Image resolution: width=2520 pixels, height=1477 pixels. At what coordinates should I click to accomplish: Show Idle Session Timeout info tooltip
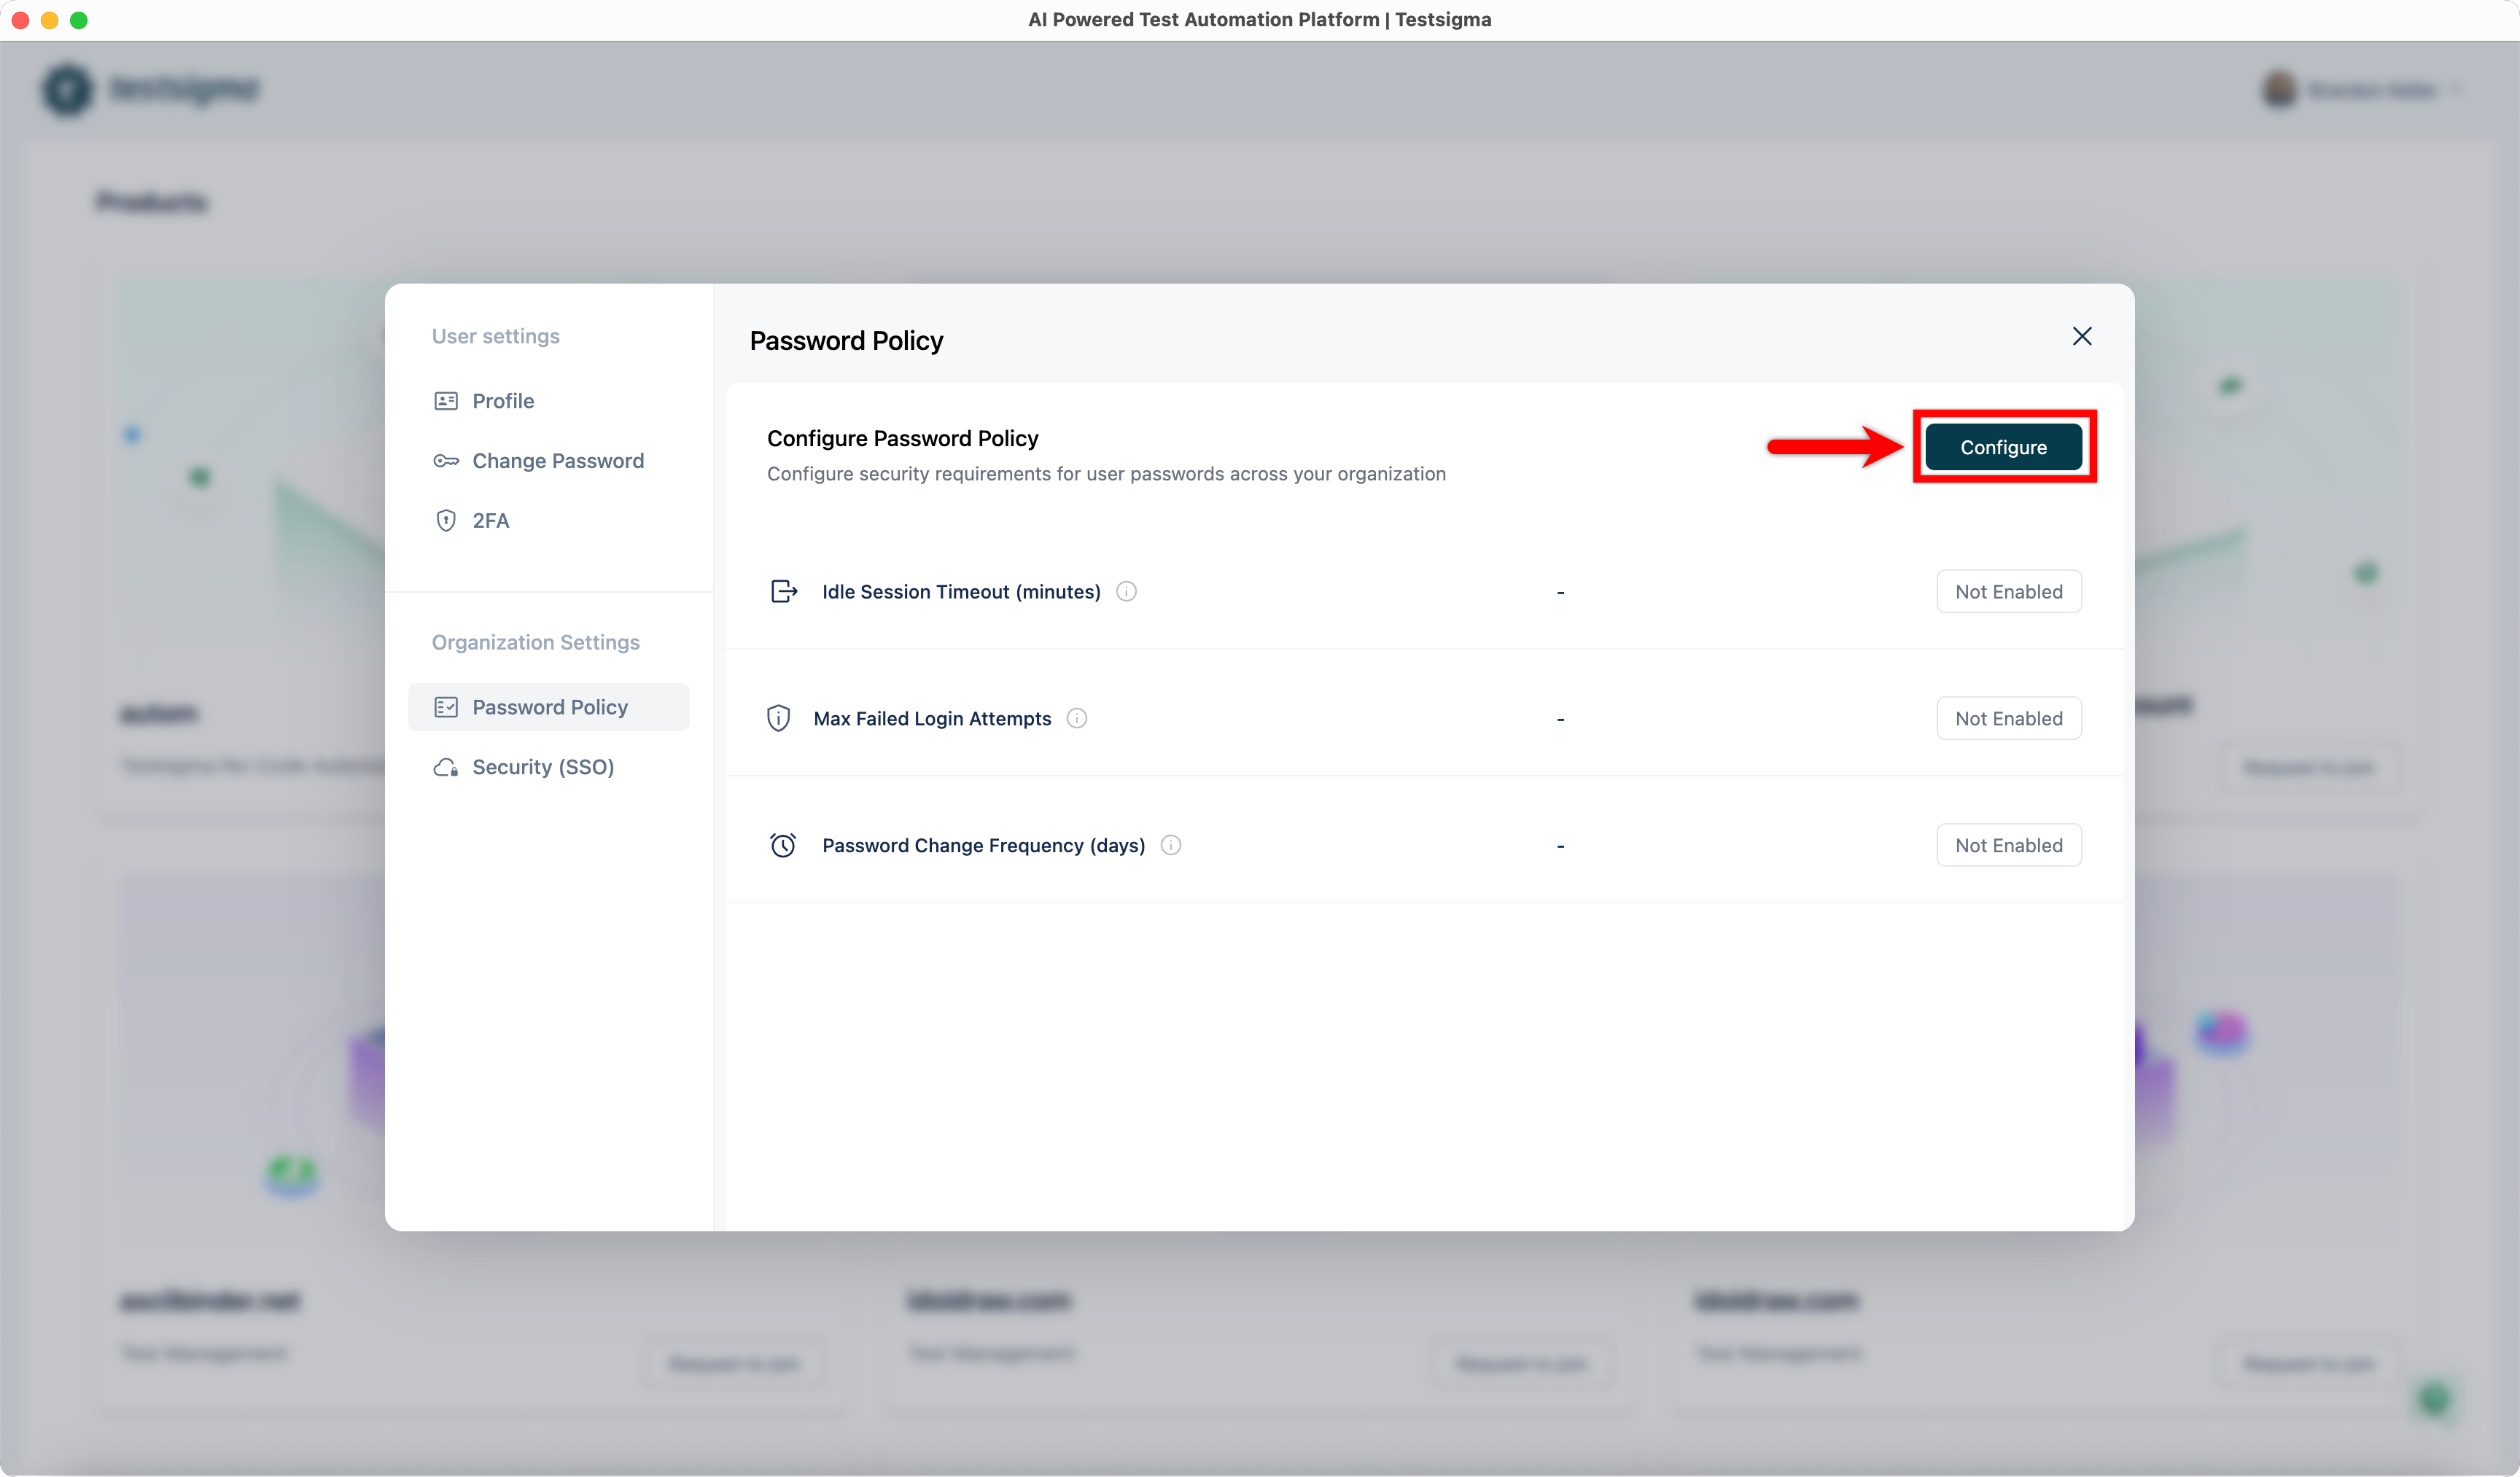[1125, 591]
